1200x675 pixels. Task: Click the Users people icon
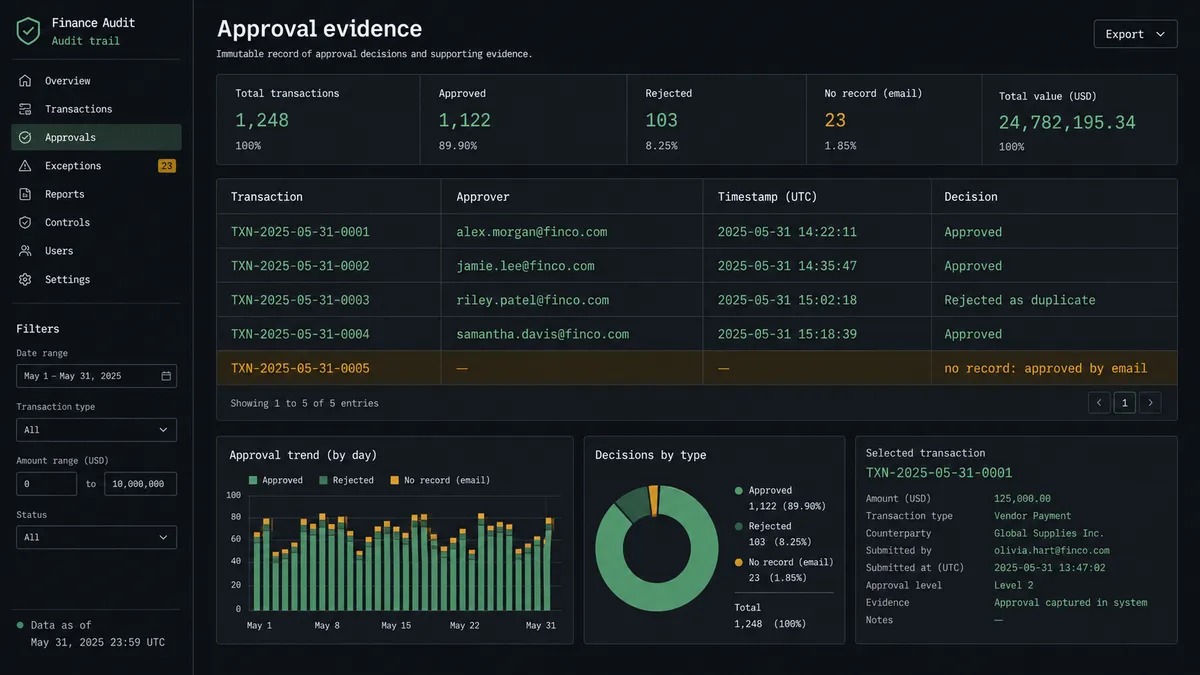click(25, 251)
